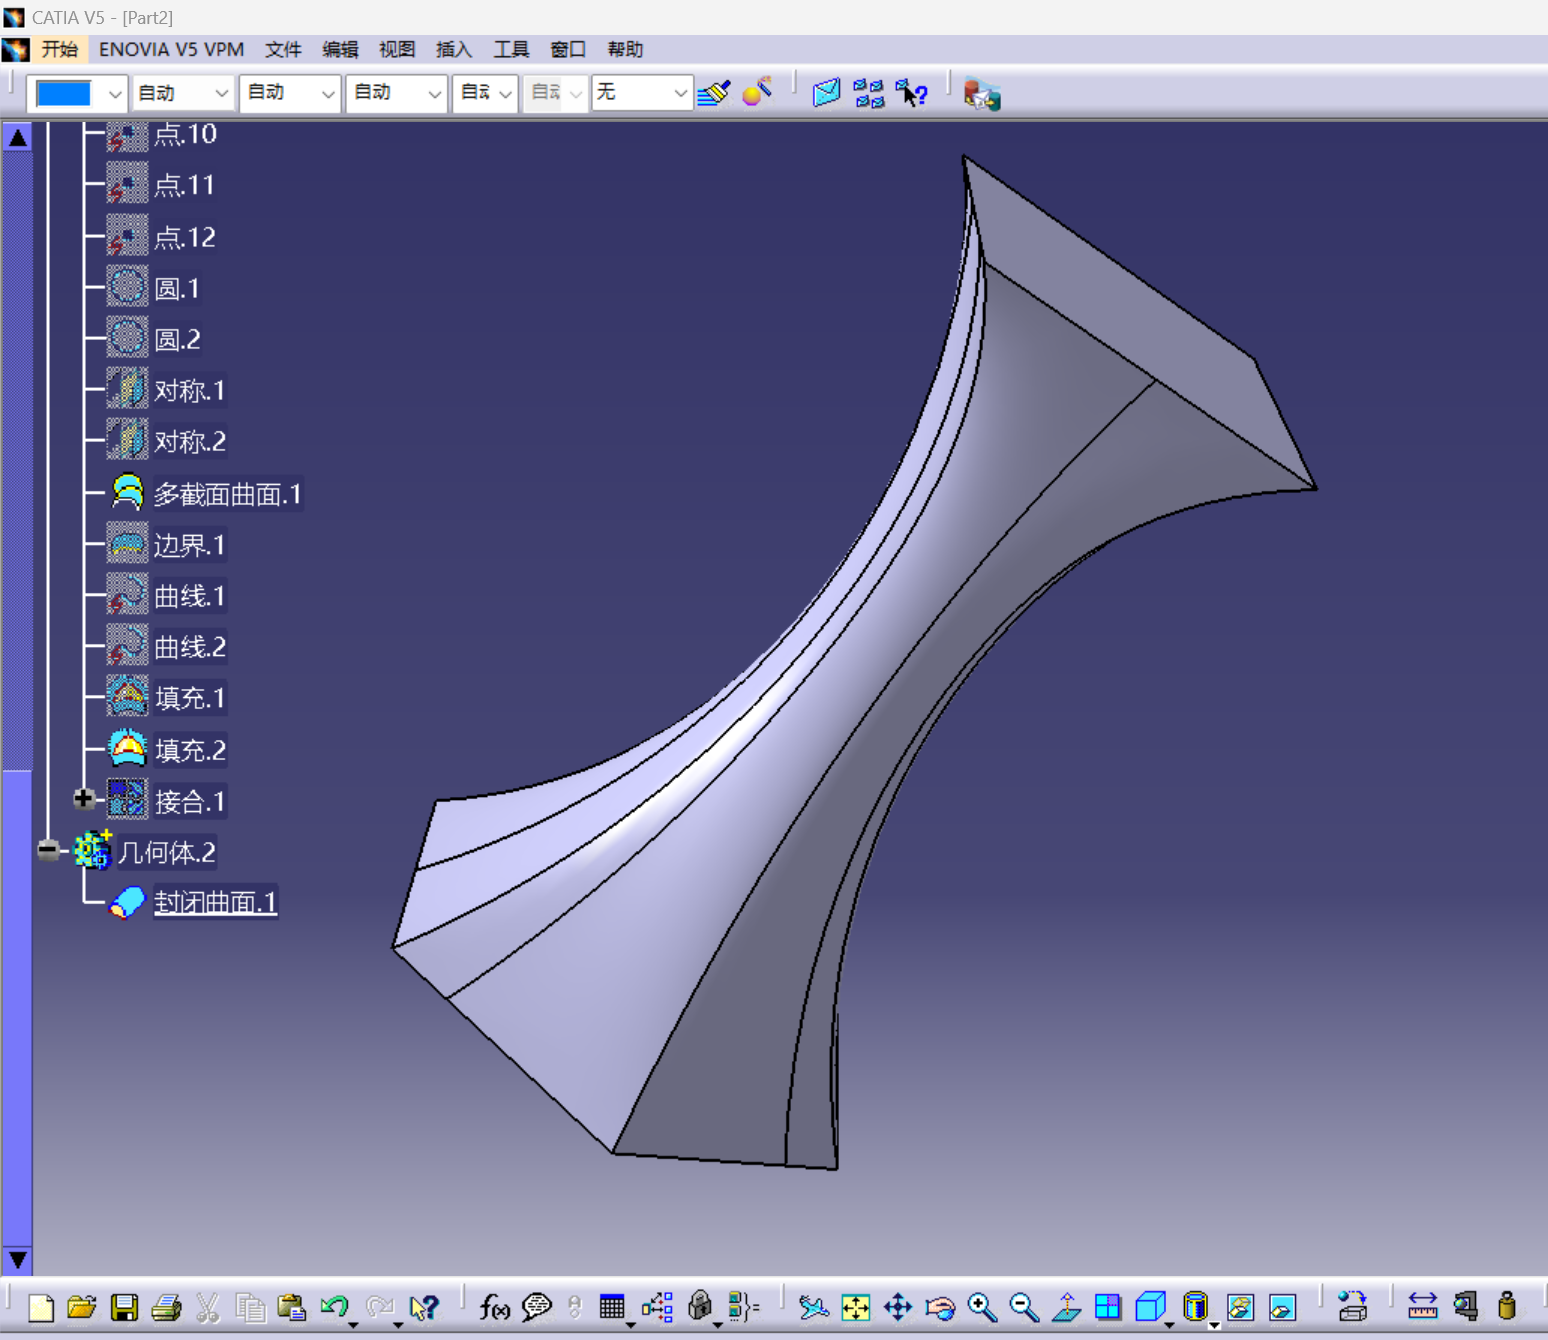1548x1340 pixels.
Task: Zoom in with the magnifier plus
Action: (982, 1307)
